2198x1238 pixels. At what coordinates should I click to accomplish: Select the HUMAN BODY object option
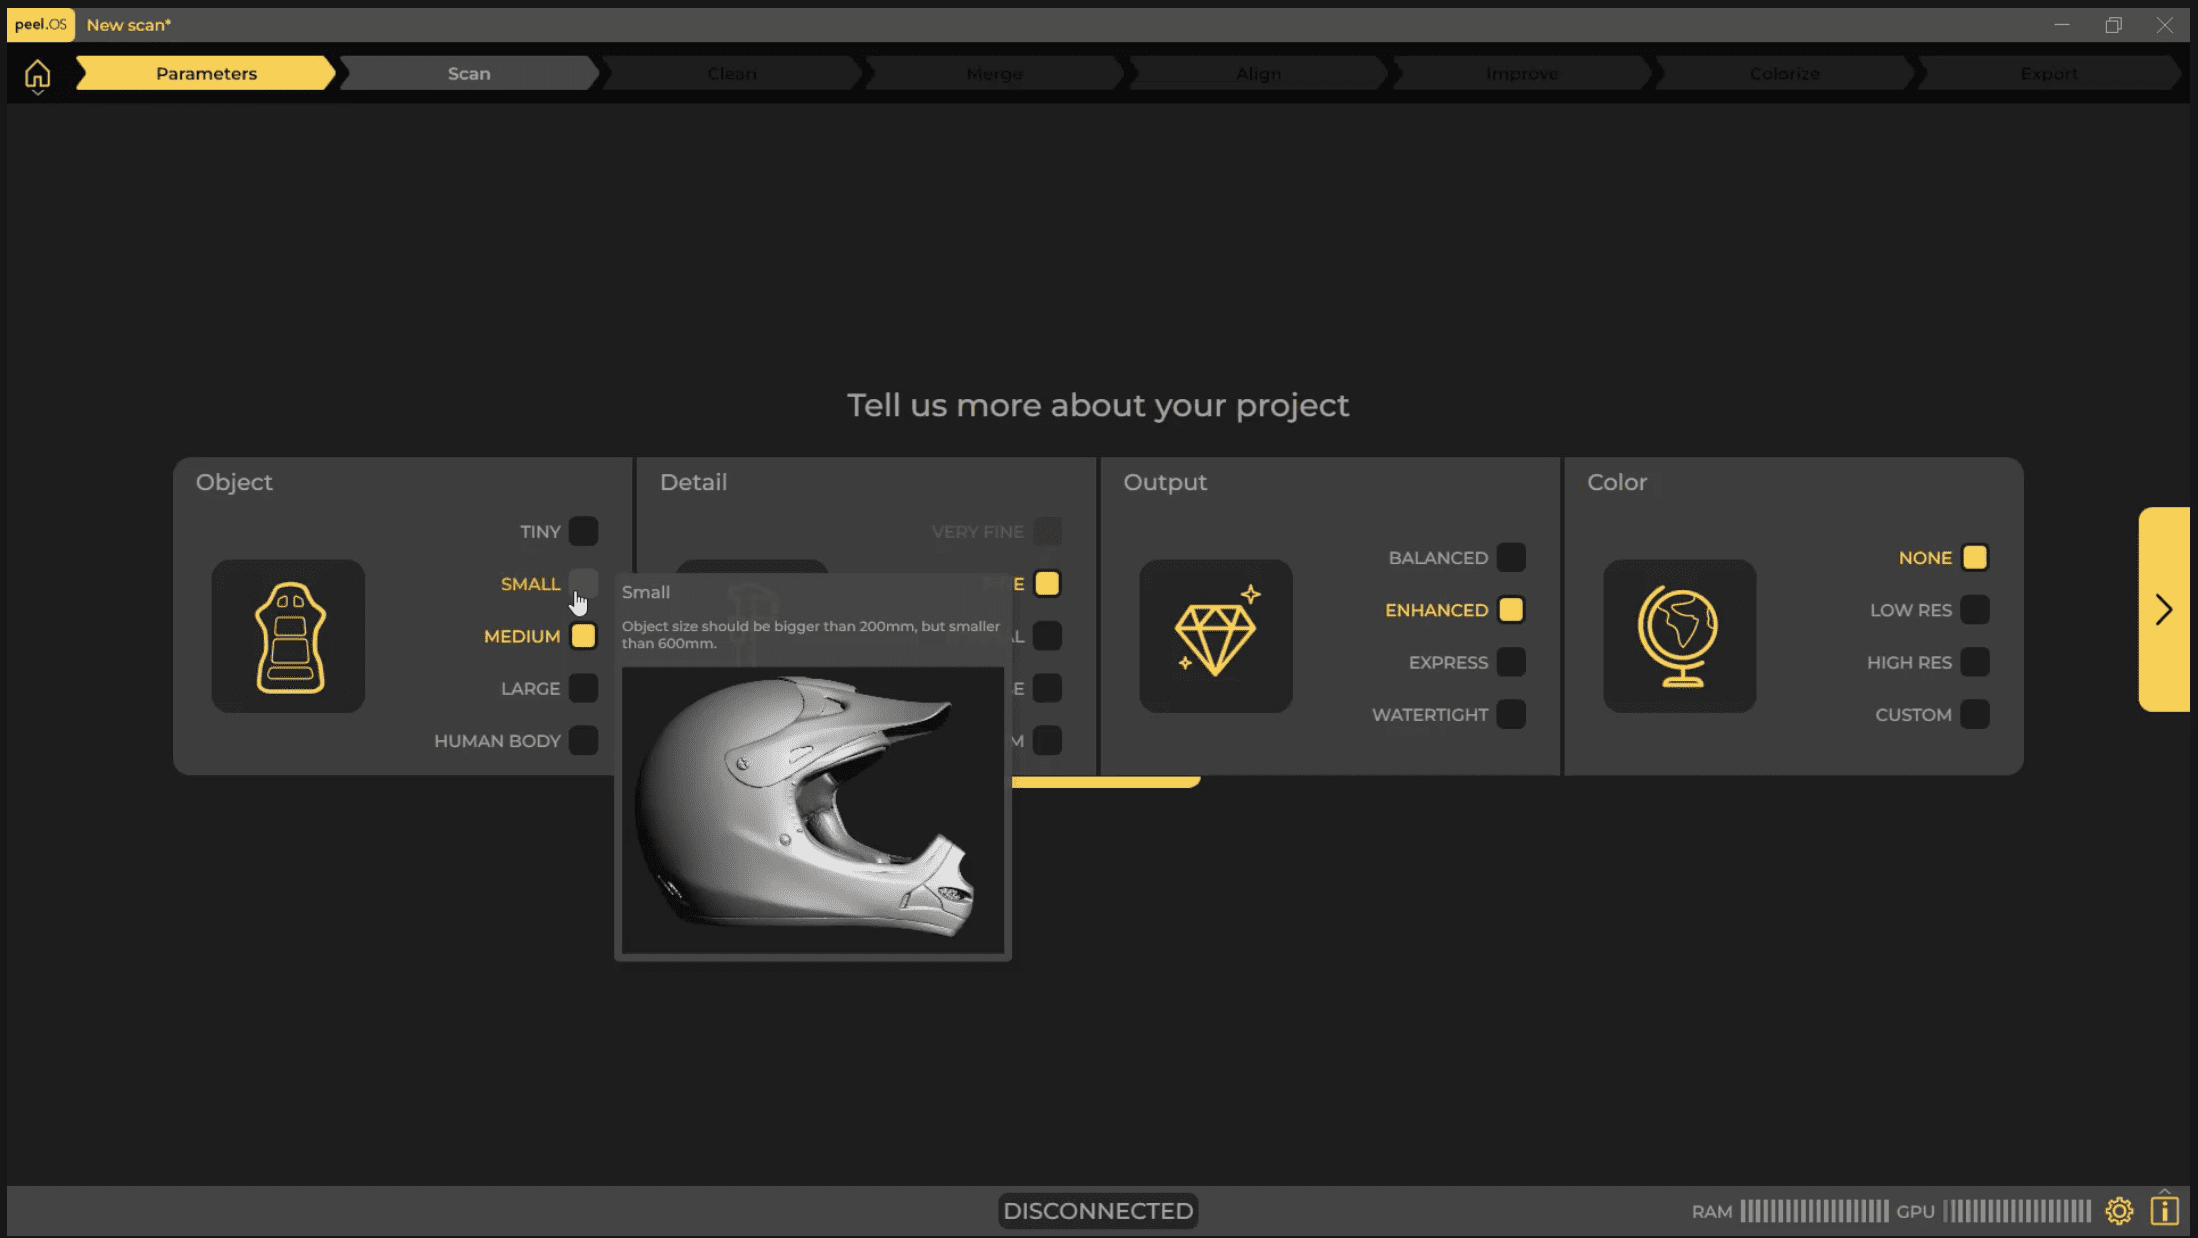click(x=583, y=741)
